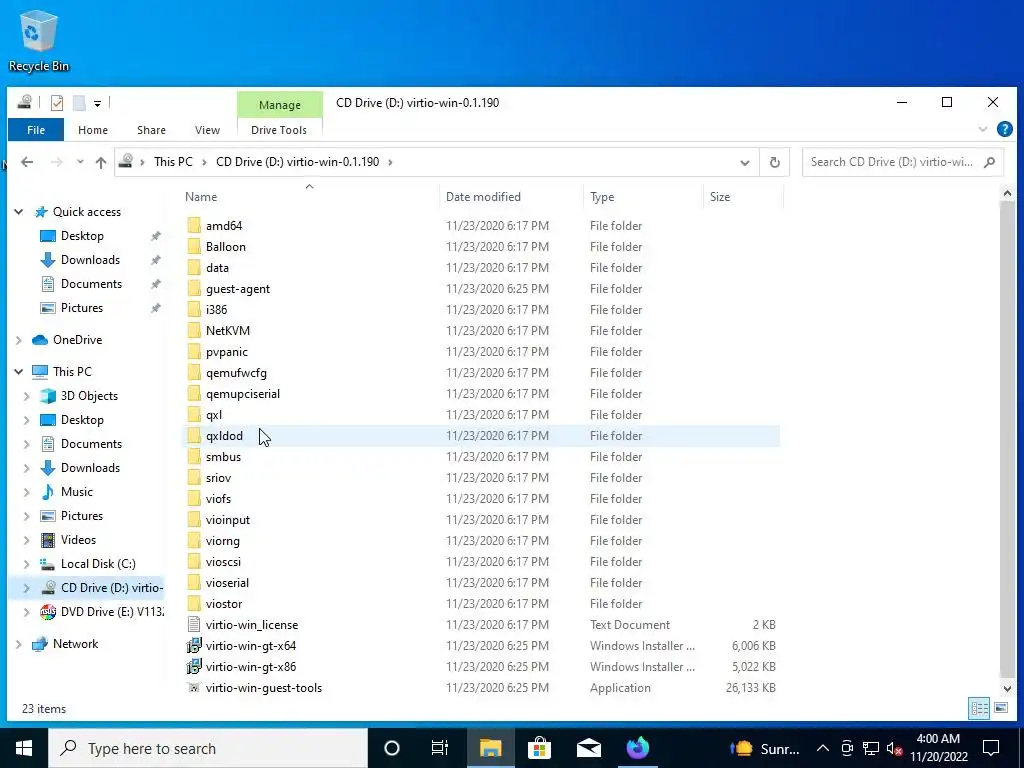Select the viostor folder name
This screenshot has height=768, width=1024.
coord(224,603)
